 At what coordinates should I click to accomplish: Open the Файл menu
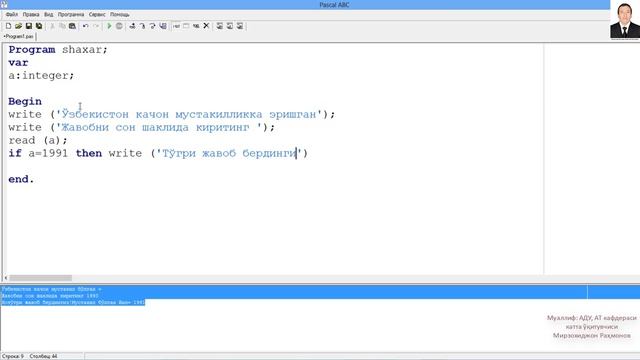[x=11, y=14]
